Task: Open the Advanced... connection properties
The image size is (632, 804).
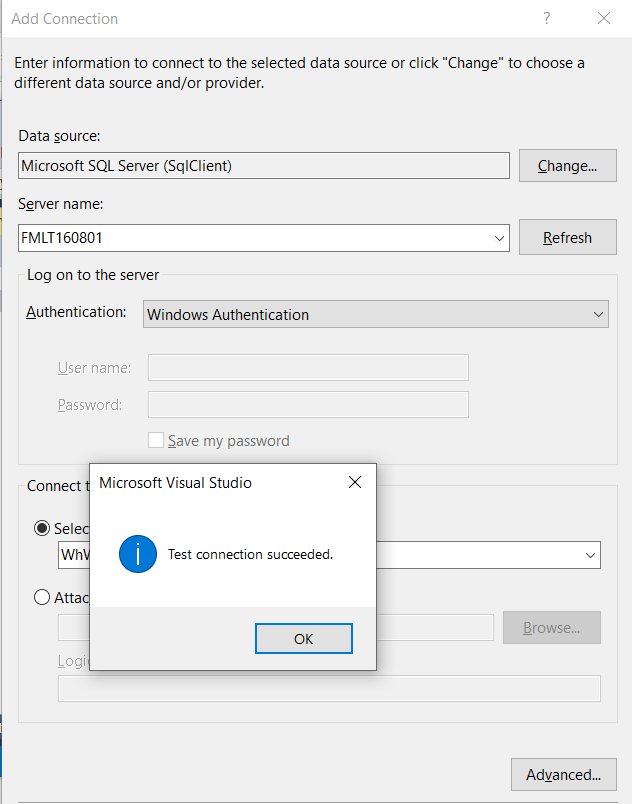Action: pos(563,774)
